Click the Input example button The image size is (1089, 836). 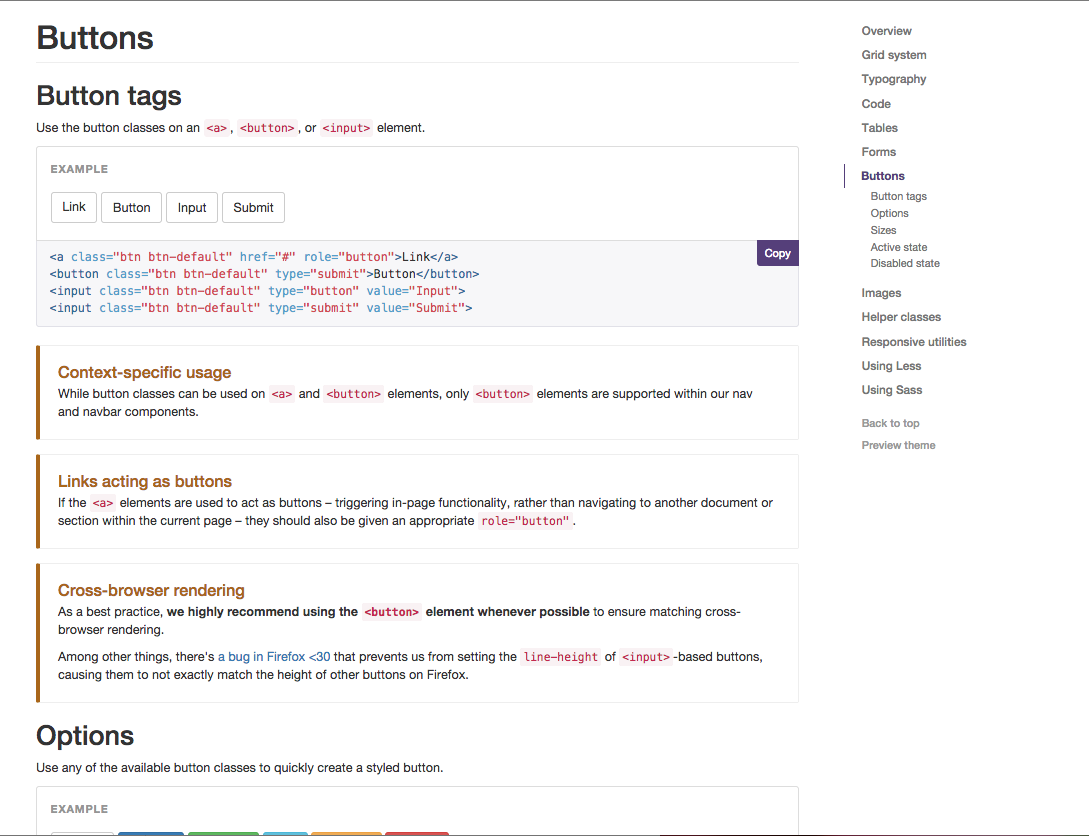pyautogui.click(x=192, y=208)
